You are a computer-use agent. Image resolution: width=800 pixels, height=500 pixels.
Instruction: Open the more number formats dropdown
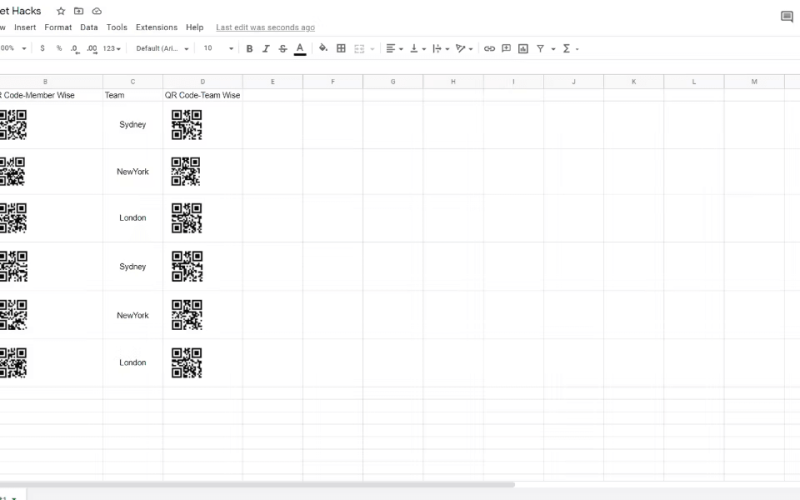(112, 48)
